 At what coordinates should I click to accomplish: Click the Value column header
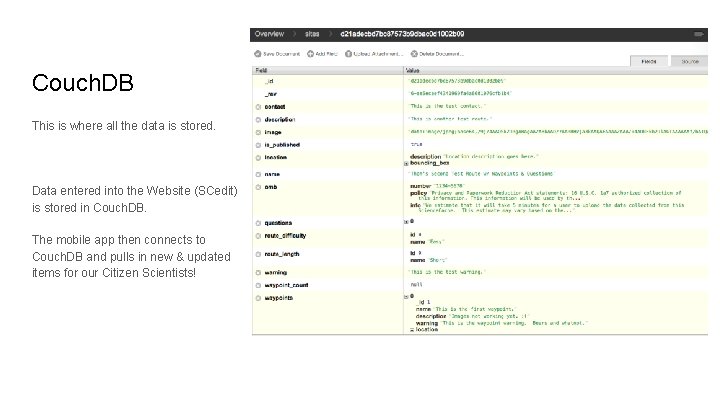click(556, 70)
